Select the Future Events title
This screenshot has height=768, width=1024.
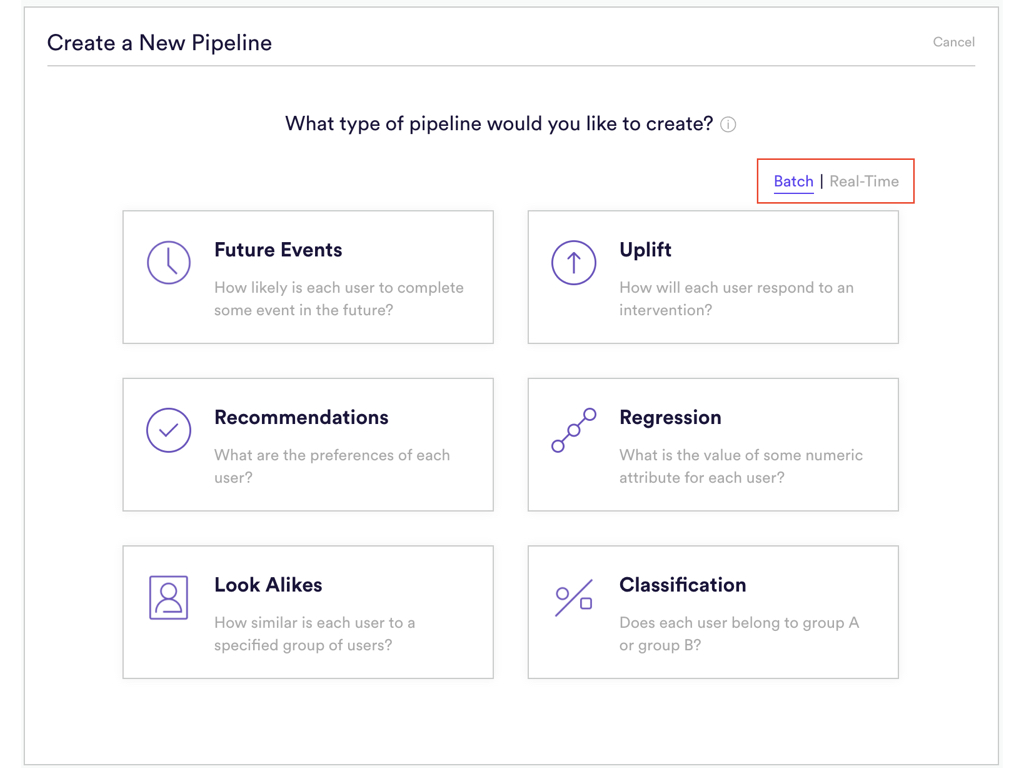[278, 250]
